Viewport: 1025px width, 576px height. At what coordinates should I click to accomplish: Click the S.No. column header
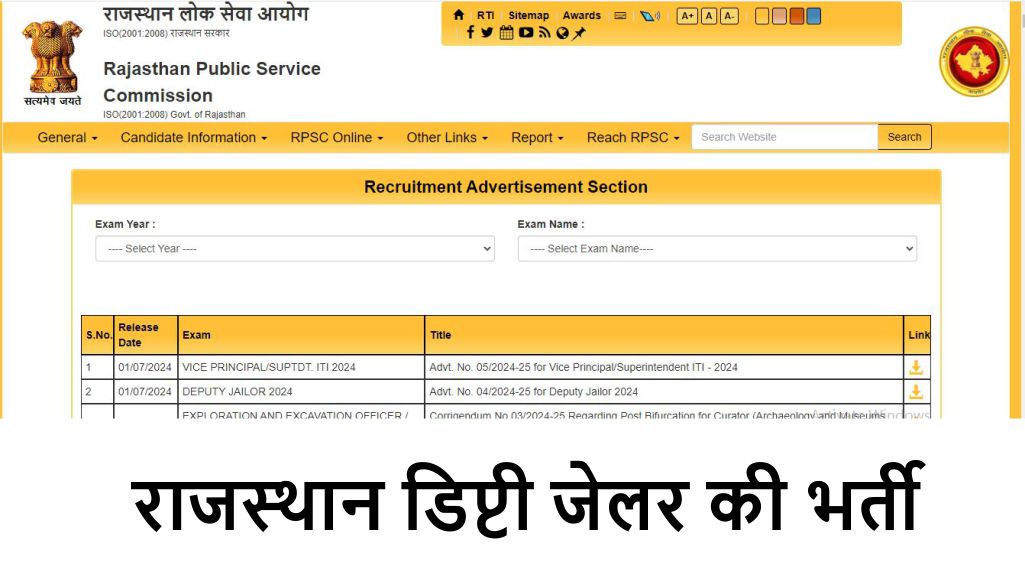(97, 335)
